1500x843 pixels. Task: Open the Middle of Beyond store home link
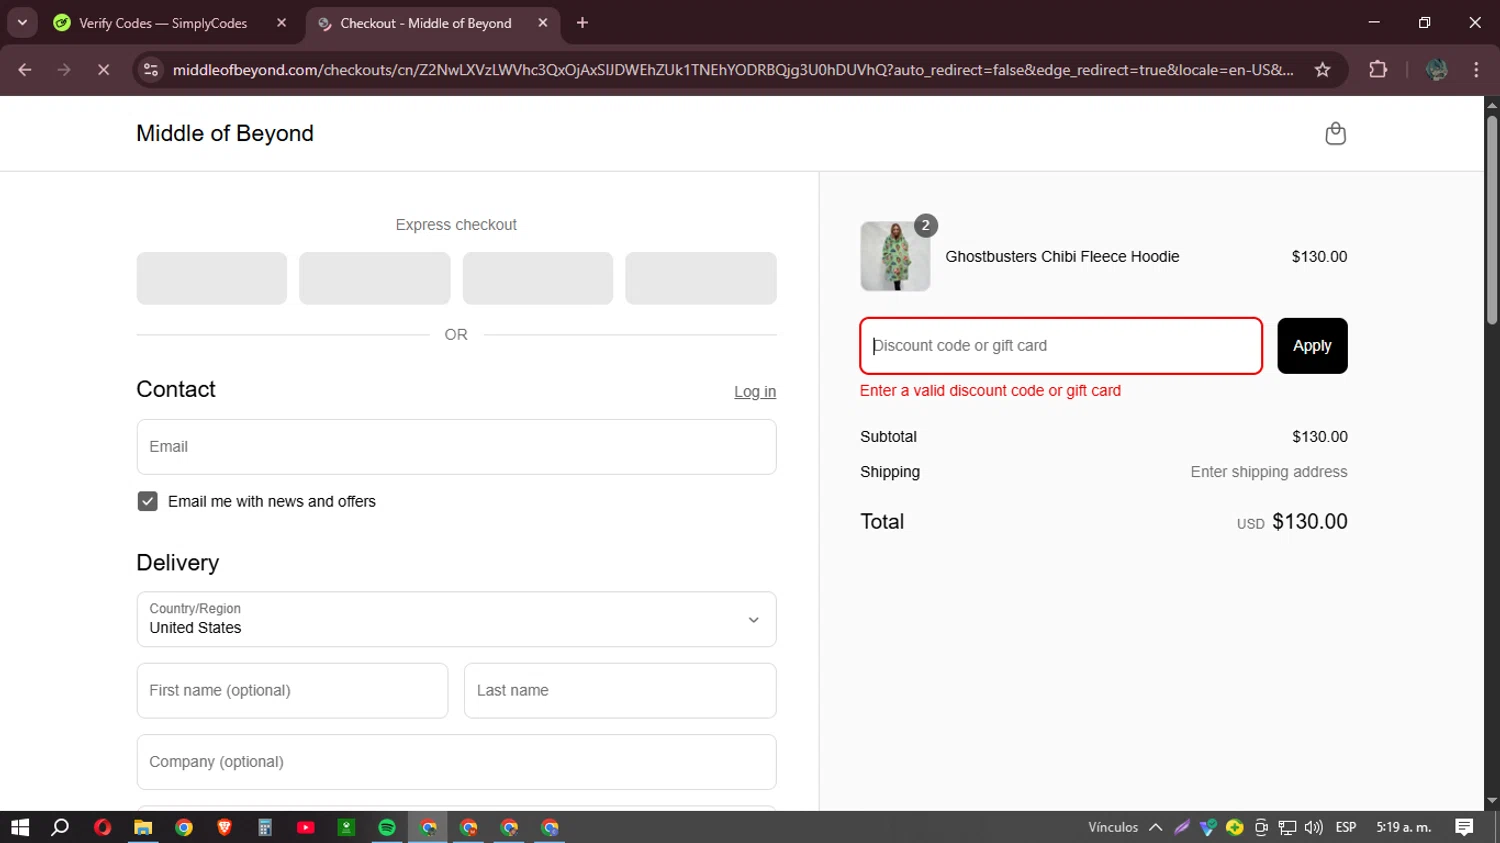click(225, 133)
